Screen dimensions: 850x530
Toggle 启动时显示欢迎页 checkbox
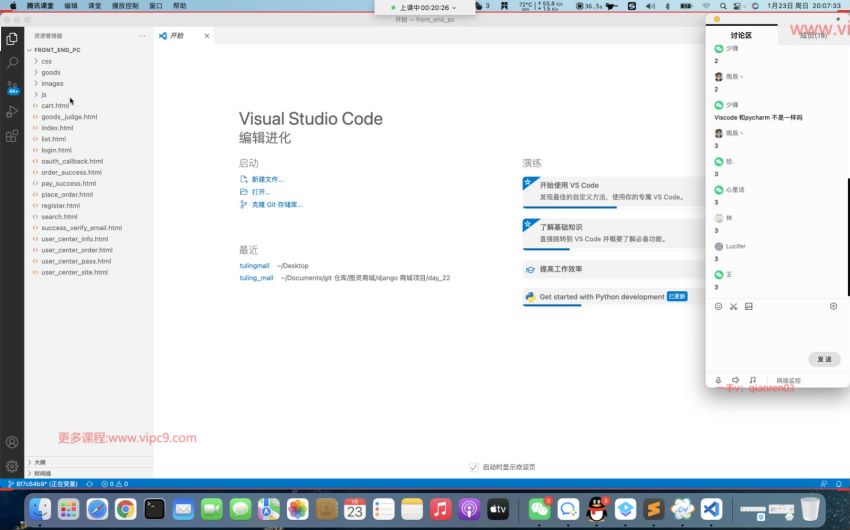coord(474,467)
